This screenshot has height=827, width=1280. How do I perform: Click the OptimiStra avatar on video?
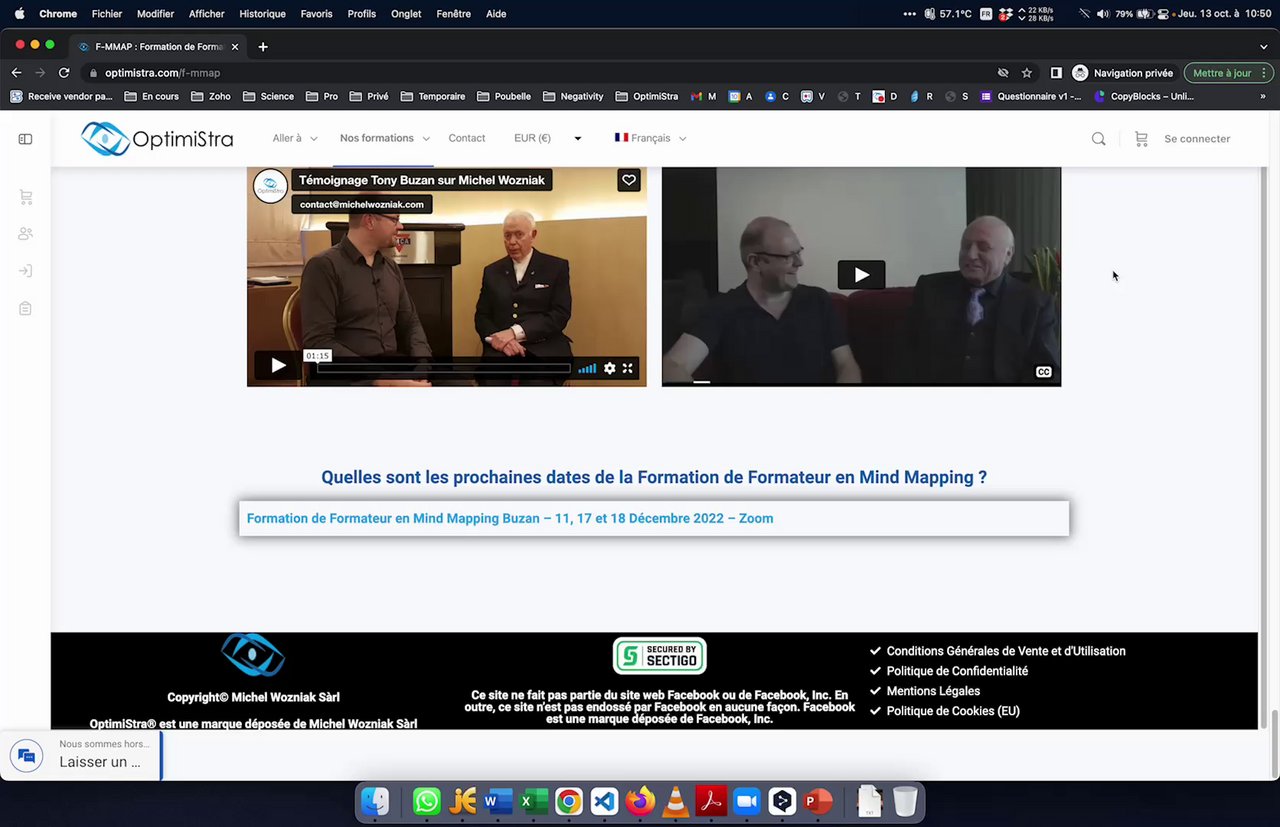pos(270,186)
